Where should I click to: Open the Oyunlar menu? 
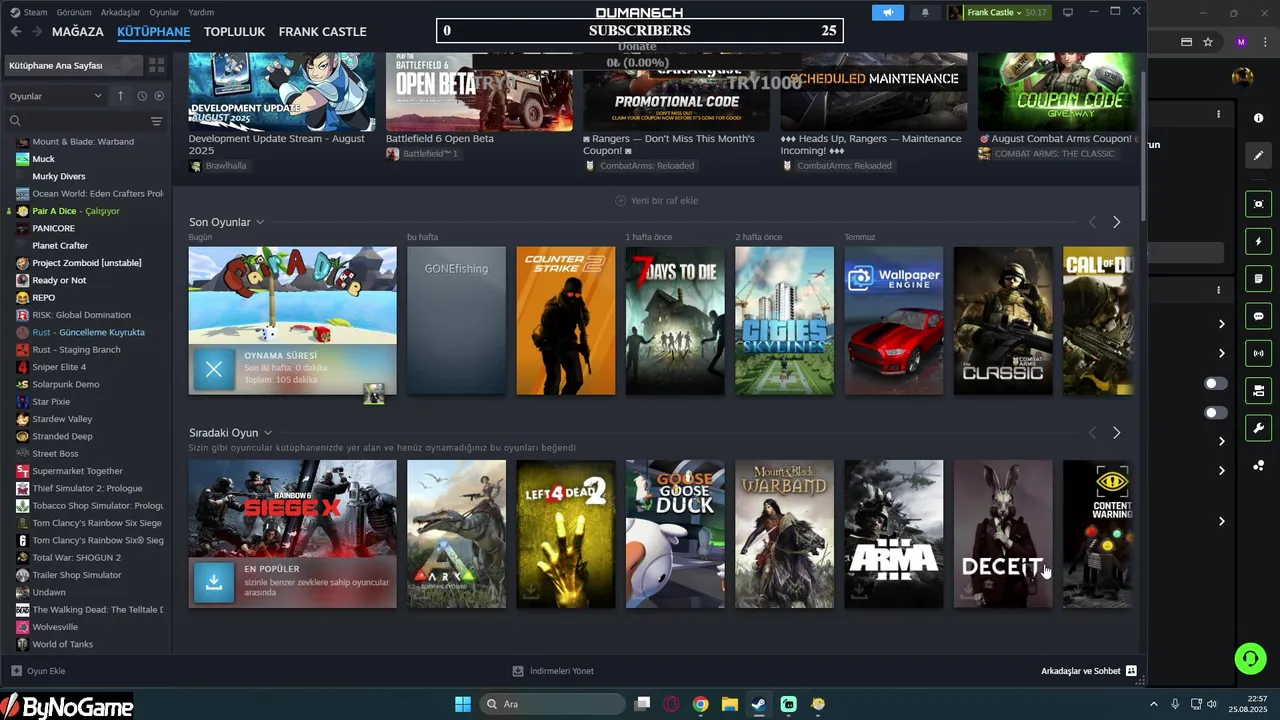(165, 12)
